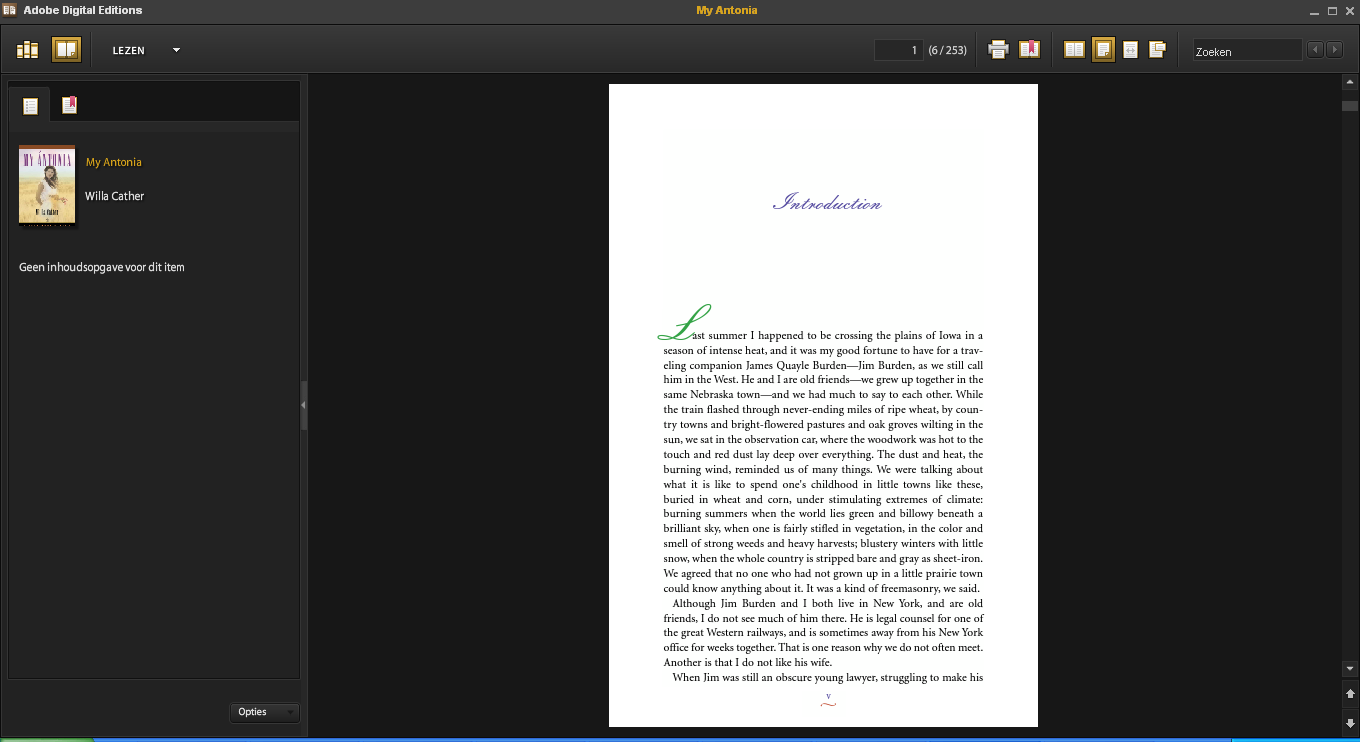Go to next search result arrow
The image size is (1360, 742).
(x=1334, y=50)
